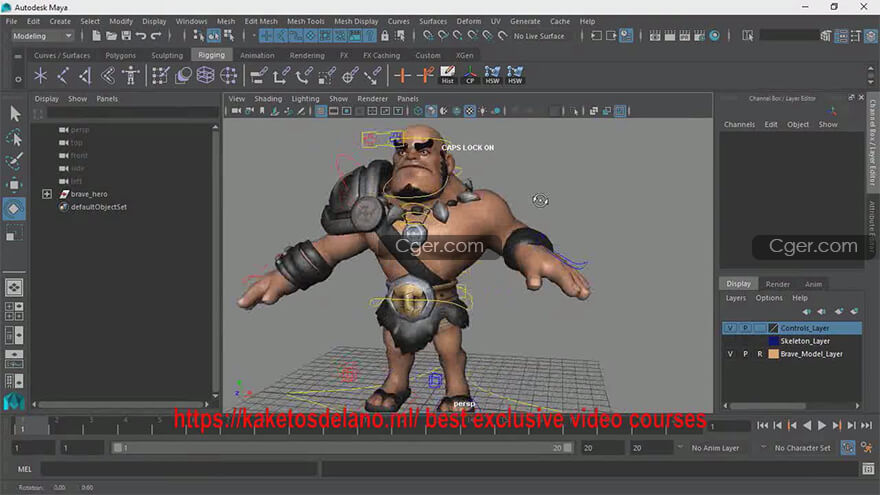The image size is (880, 495).
Task: Select the arrow Select tool
Action: click(15, 114)
